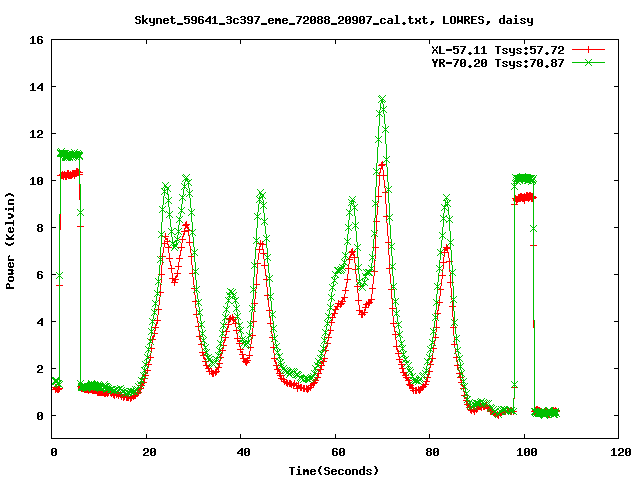This screenshot has width=640, height=480.
Task: Click the Time(Seconds) x-axis label
Action: [x=334, y=471]
